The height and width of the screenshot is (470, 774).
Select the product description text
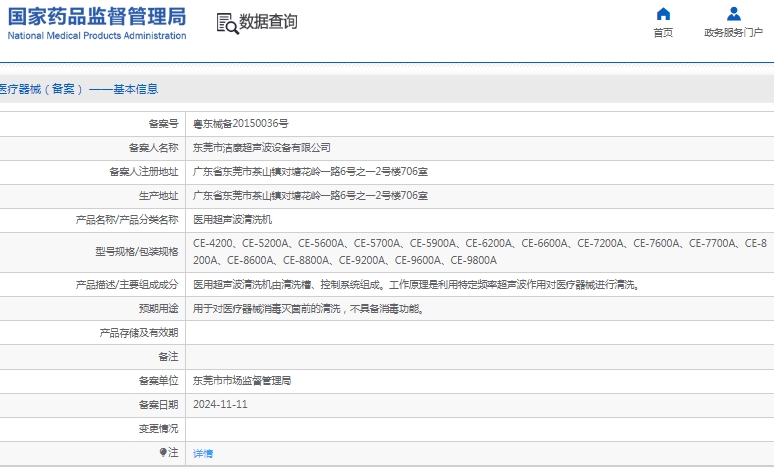tap(418, 285)
